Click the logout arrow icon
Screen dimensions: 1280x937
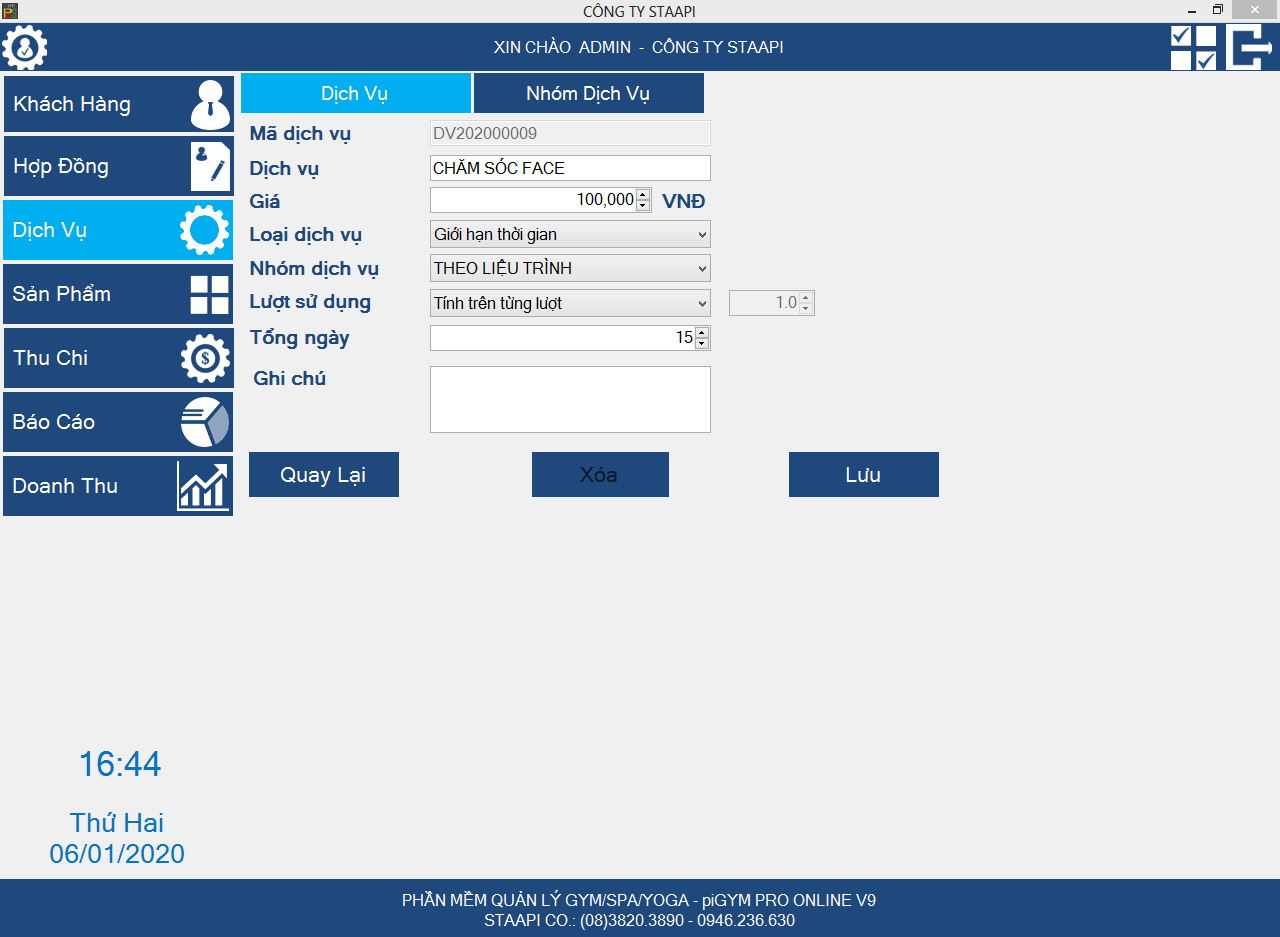[x=1249, y=47]
